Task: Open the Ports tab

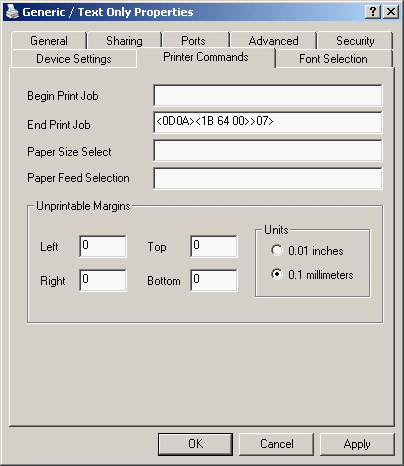Action: point(193,41)
